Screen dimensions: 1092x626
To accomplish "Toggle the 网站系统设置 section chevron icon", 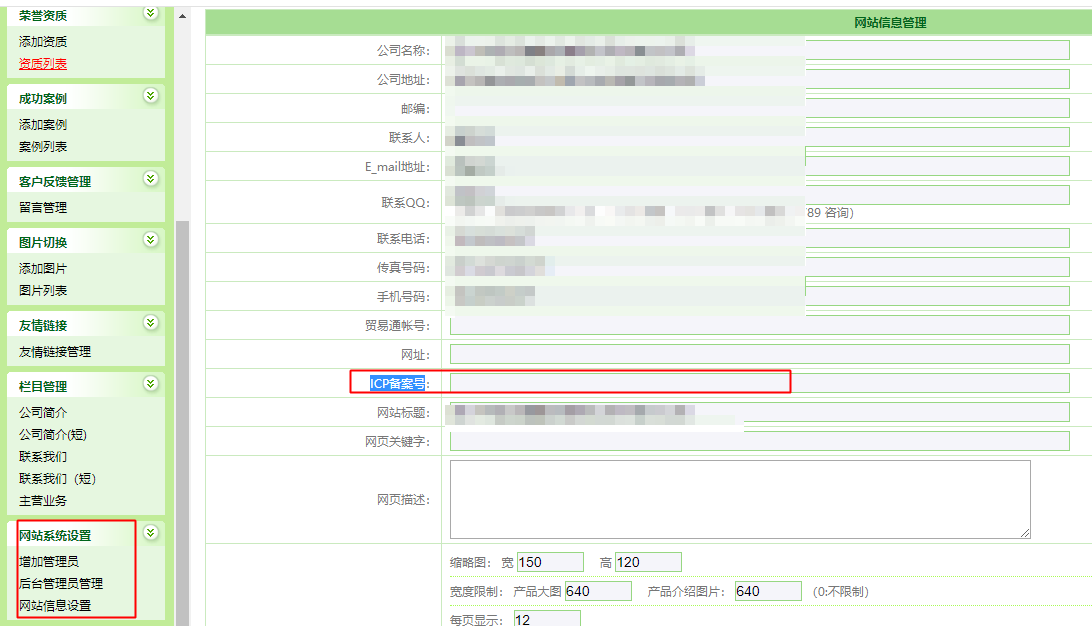I will tap(151, 533).
